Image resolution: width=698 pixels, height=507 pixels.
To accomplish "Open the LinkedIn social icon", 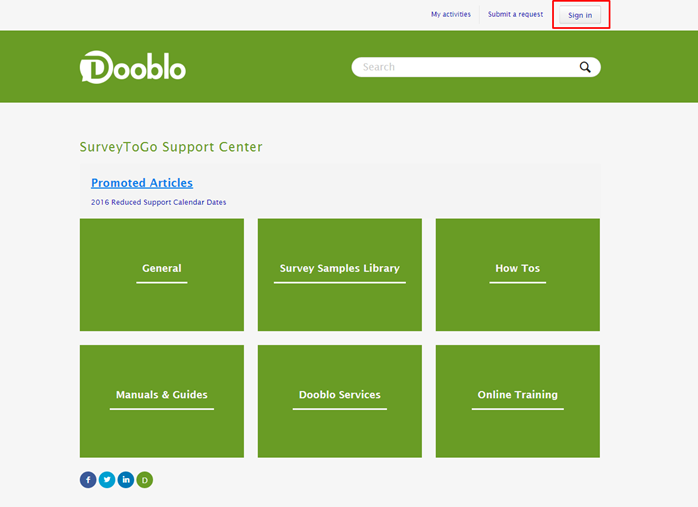I will click(x=126, y=480).
